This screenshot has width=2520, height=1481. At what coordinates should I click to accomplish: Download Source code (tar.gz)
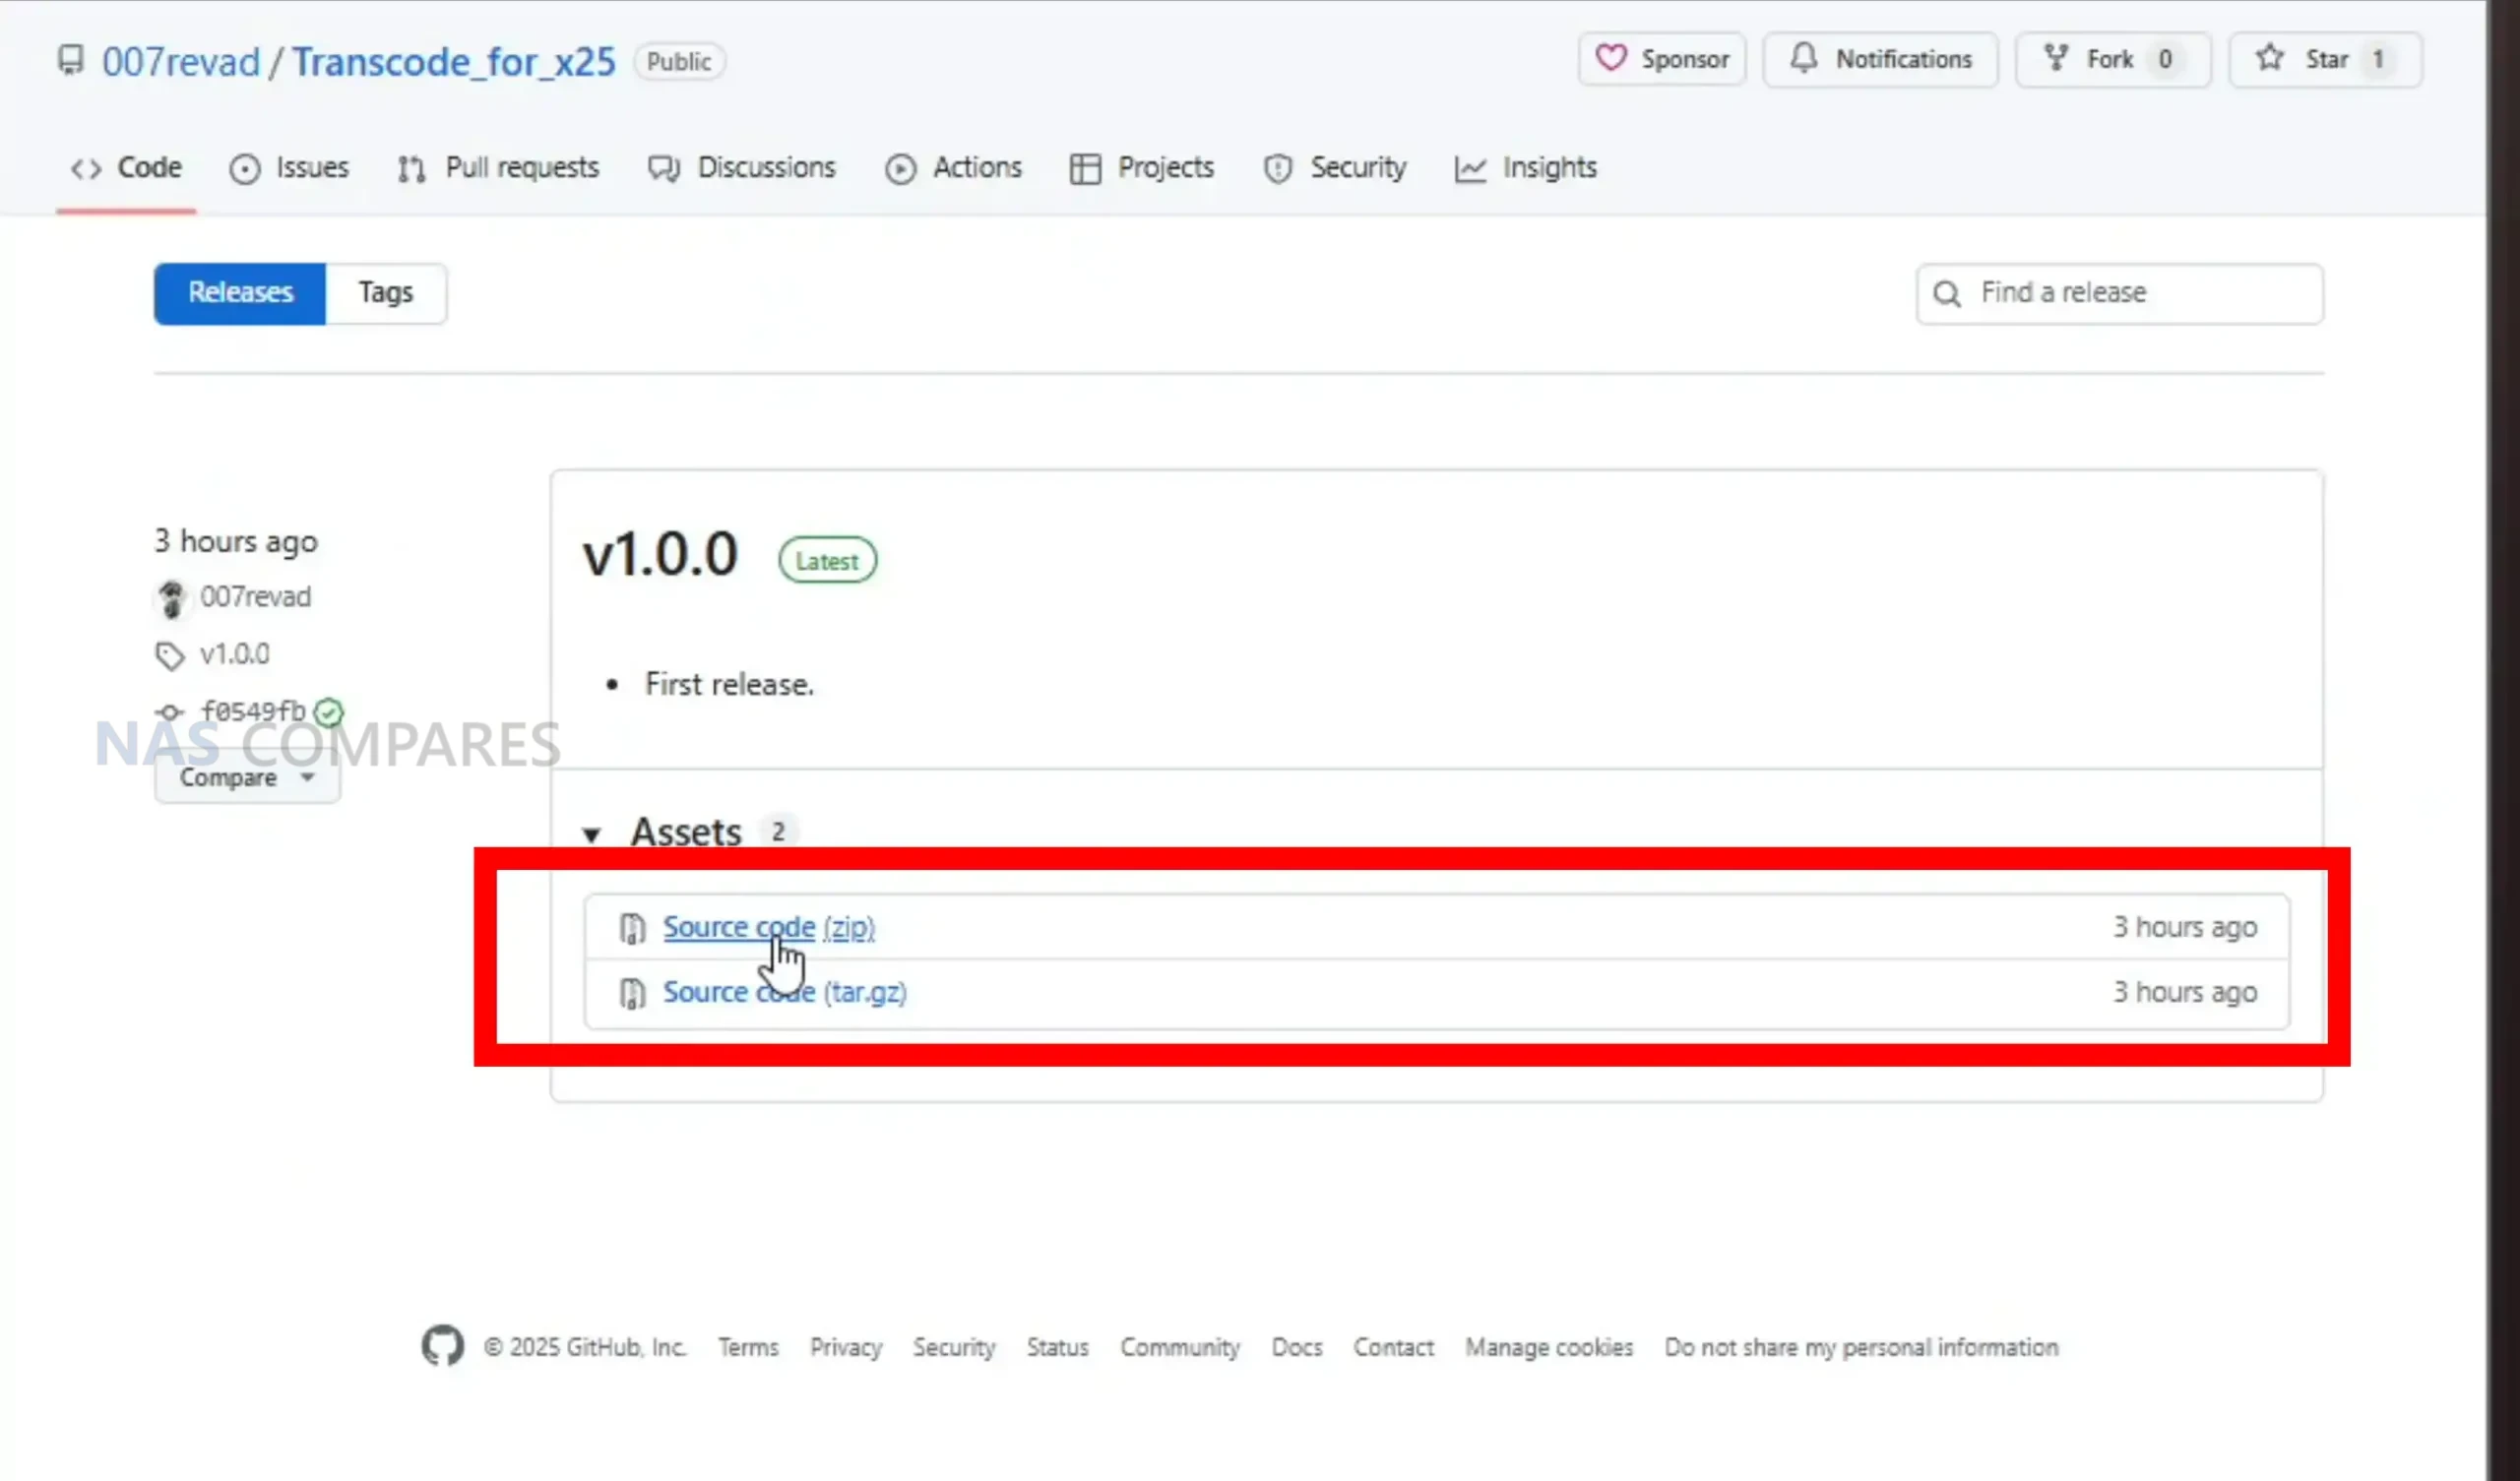click(x=784, y=992)
